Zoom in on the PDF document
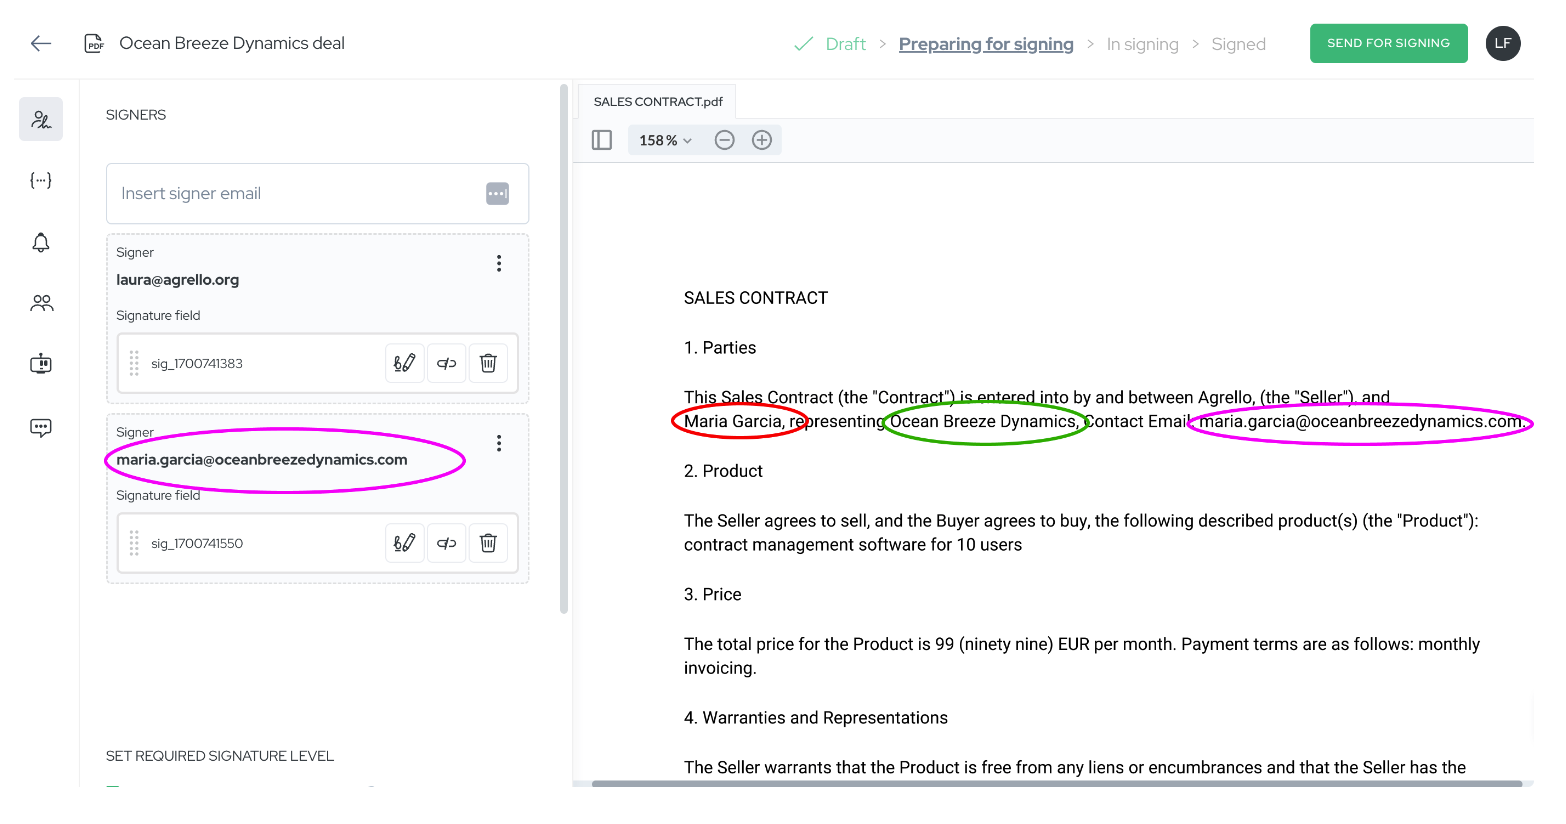The height and width of the screenshot is (824, 1566). tap(762, 140)
